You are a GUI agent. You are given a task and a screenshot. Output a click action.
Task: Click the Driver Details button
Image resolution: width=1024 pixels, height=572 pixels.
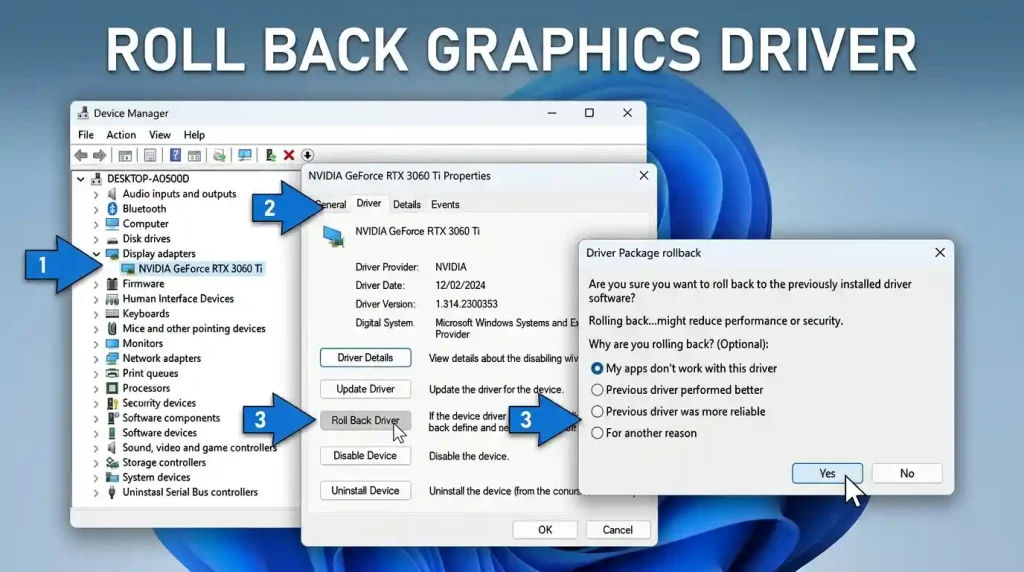(x=365, y=358)
